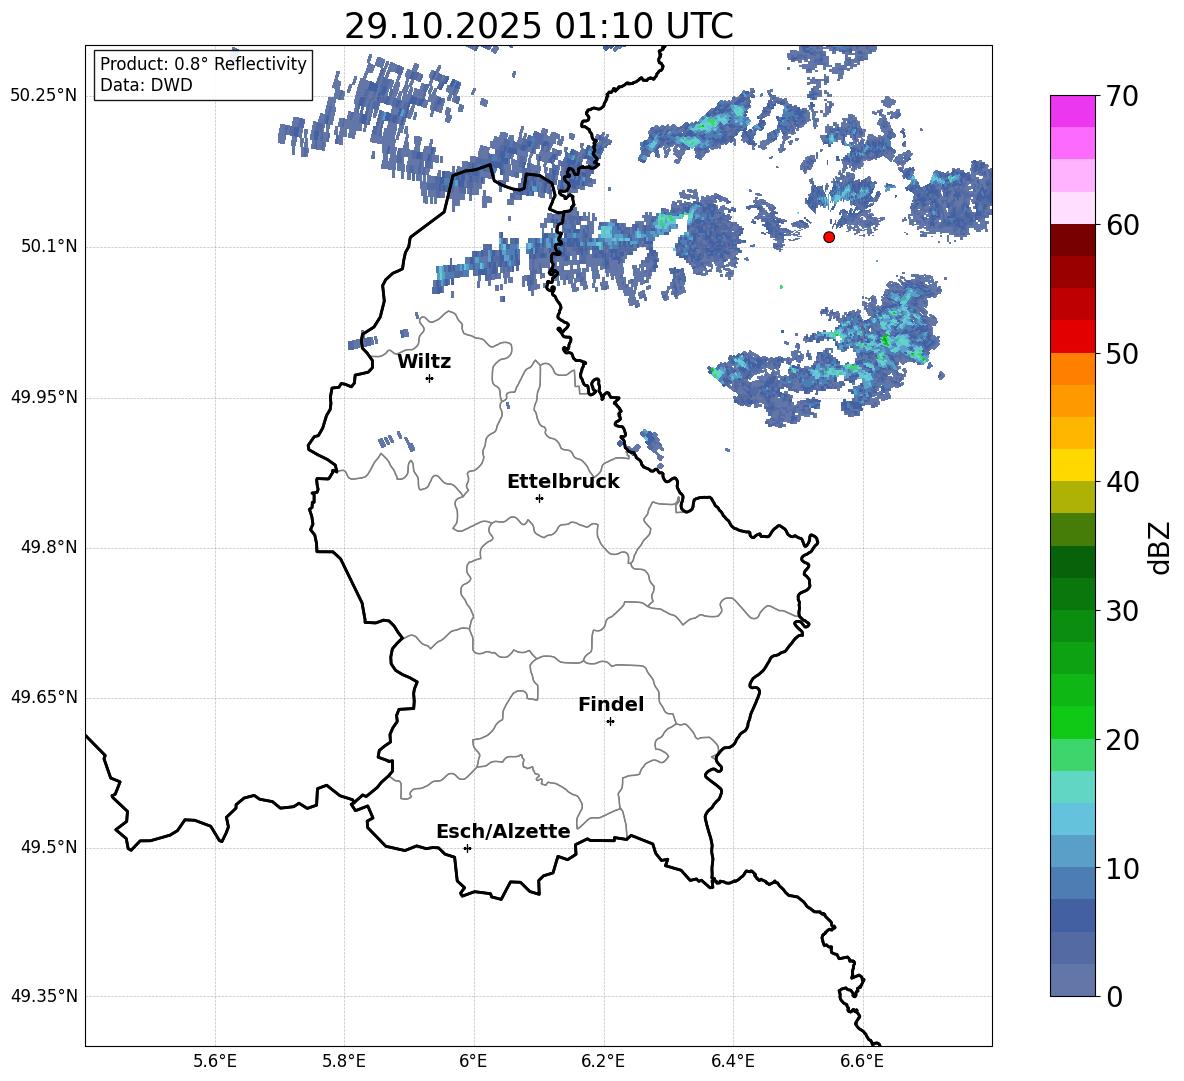Click the red radar location marker
This screenshot has height=1081, width=1184.
click(829, 237)
